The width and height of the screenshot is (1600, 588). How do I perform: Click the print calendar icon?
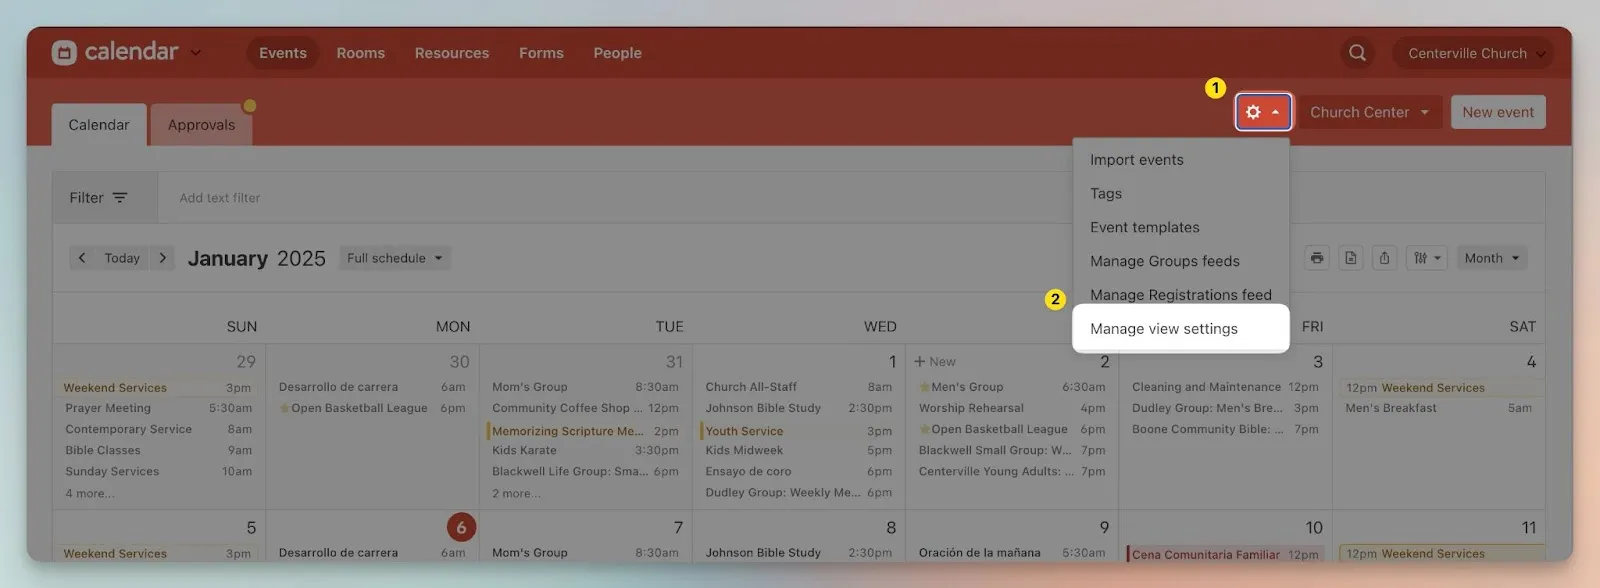[x=1317, y=258]
